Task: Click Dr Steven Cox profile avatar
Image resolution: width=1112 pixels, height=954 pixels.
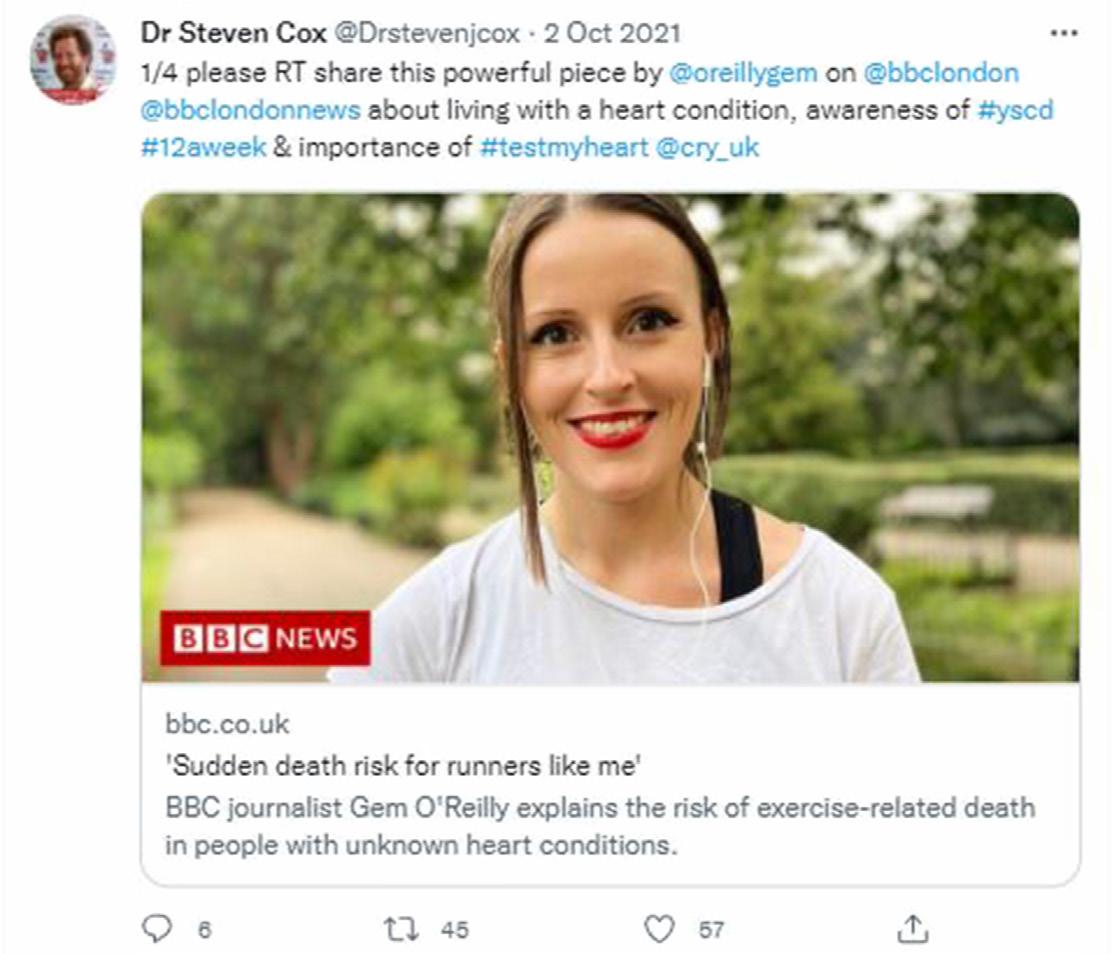Action: pos(72,60)
